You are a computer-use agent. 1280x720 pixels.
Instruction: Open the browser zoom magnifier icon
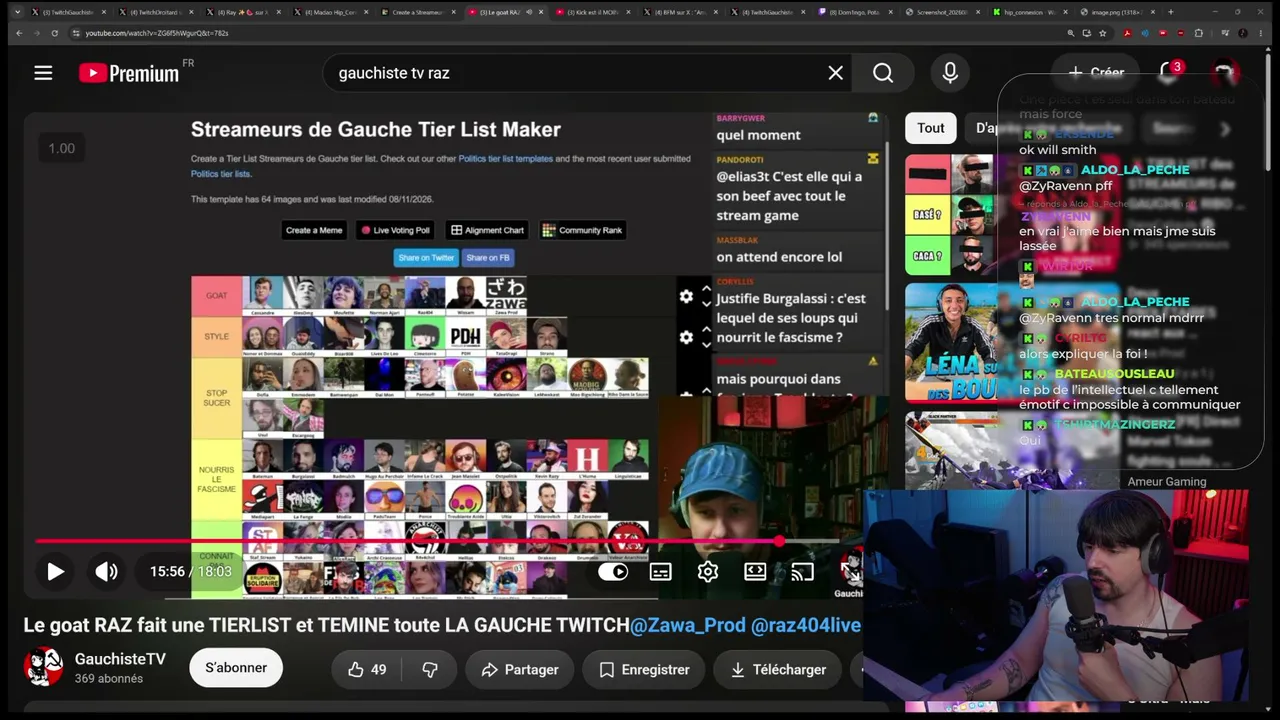(1071, 33)
